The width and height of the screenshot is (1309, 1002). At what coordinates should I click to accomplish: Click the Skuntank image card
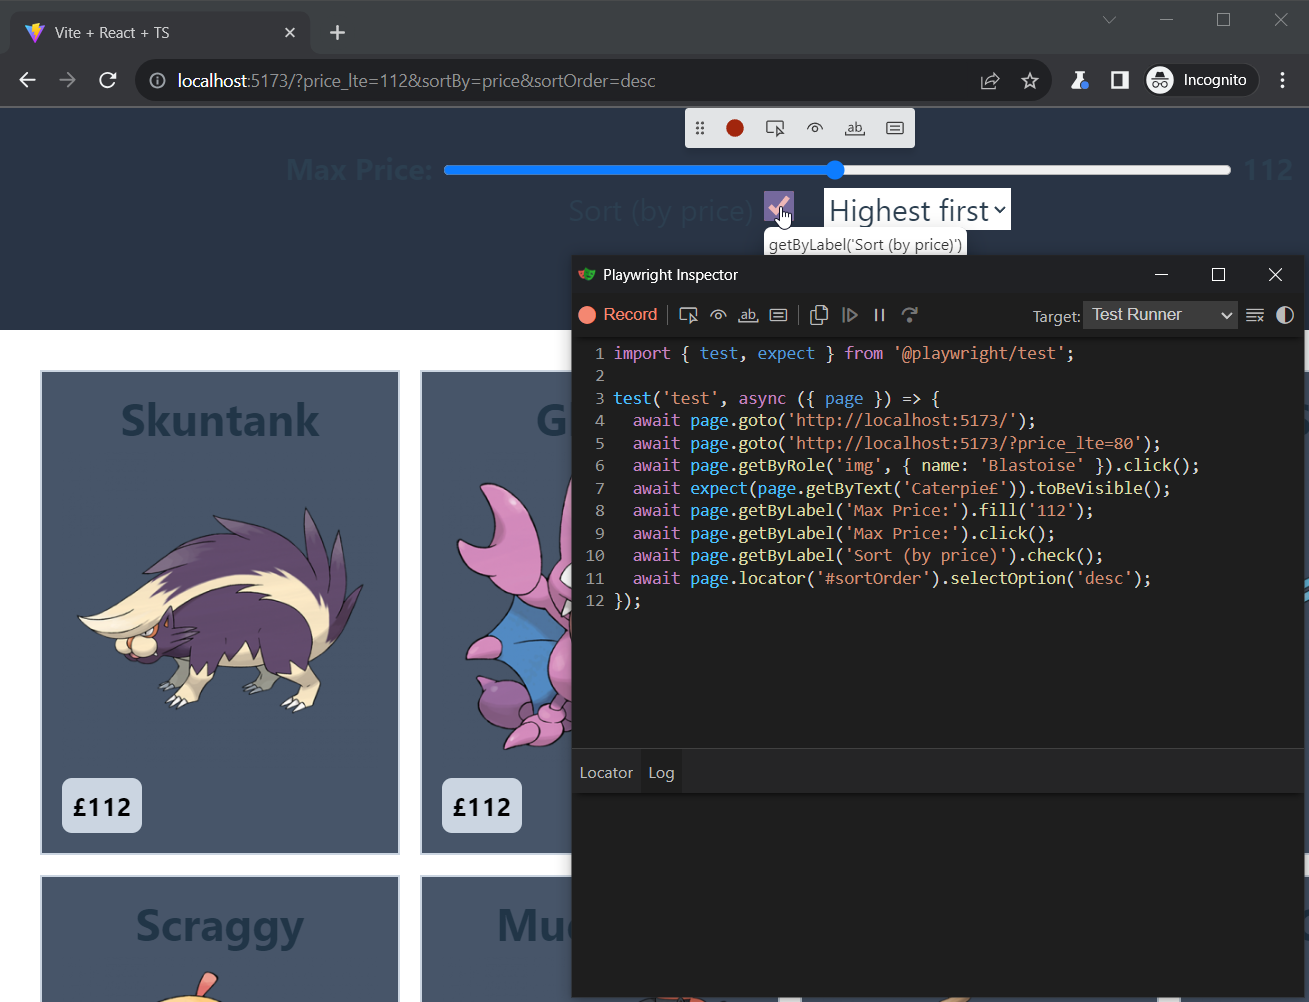(220, 612)
